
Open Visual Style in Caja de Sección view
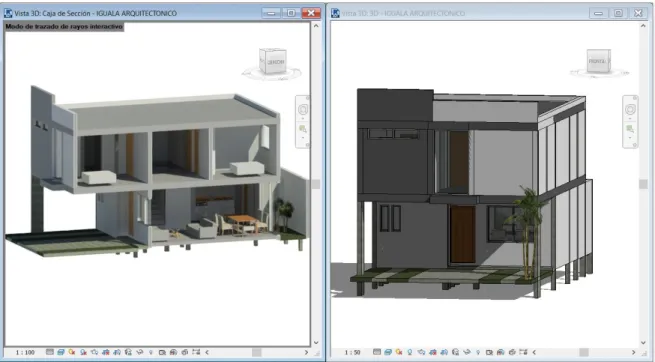click(61, 352)
